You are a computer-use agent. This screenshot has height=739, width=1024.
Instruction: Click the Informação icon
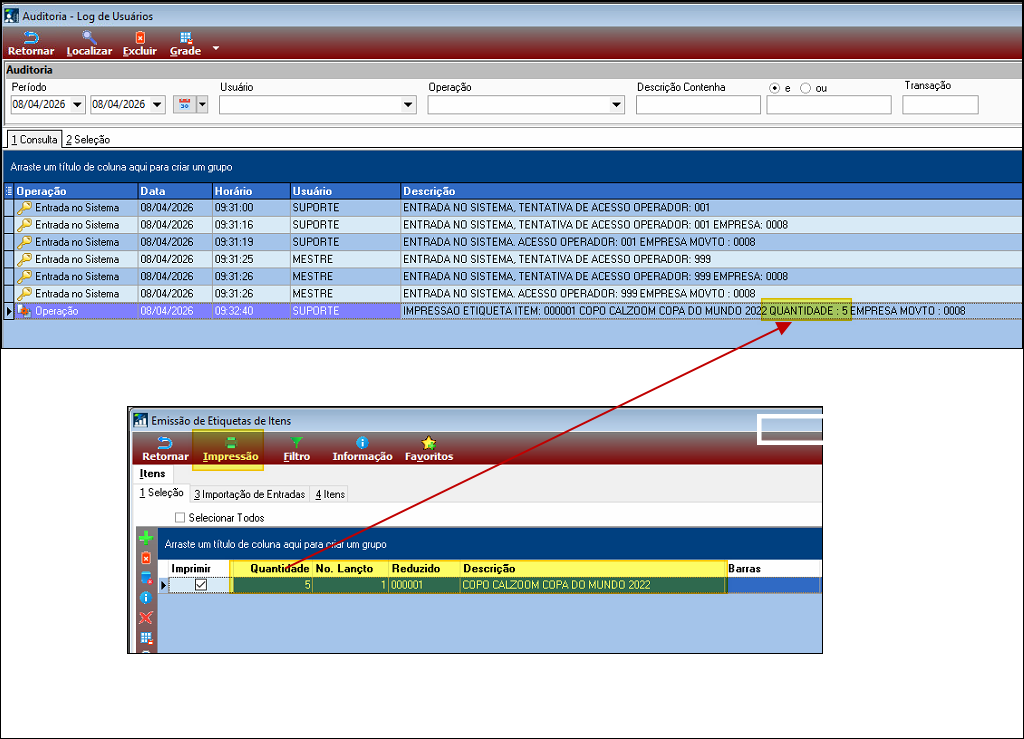pyautogui.click(x=362, y=443)
